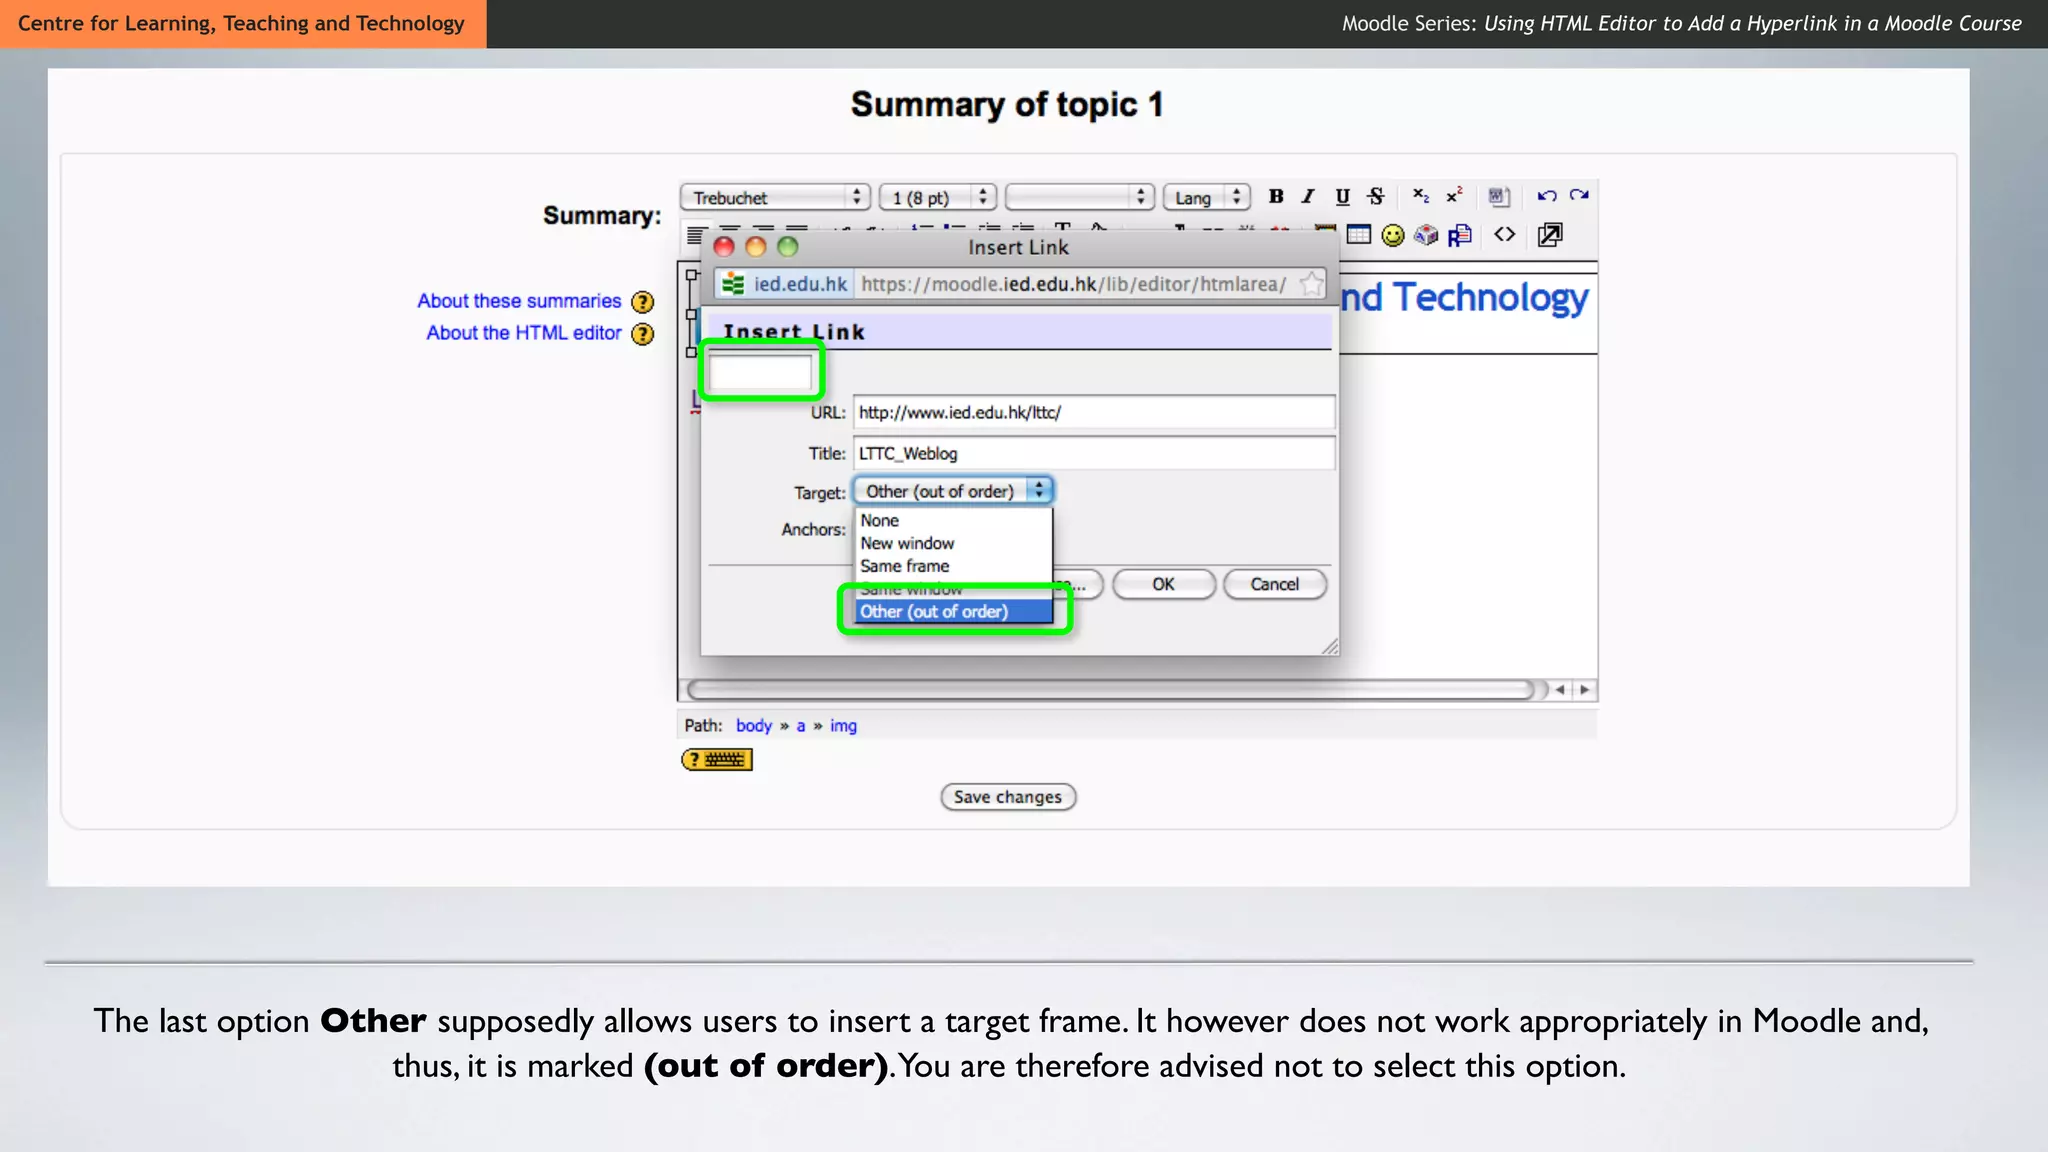The image size is (2048, 1152).
Task: Open the search and replace icon
Action: click(x=1460, y=235)
